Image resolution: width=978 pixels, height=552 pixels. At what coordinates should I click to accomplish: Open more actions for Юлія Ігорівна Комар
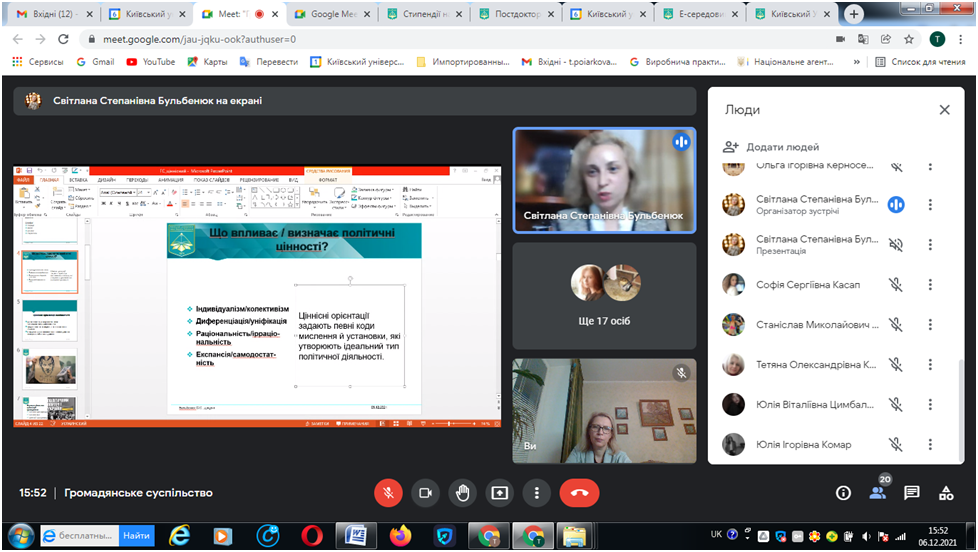coord(930,445)
